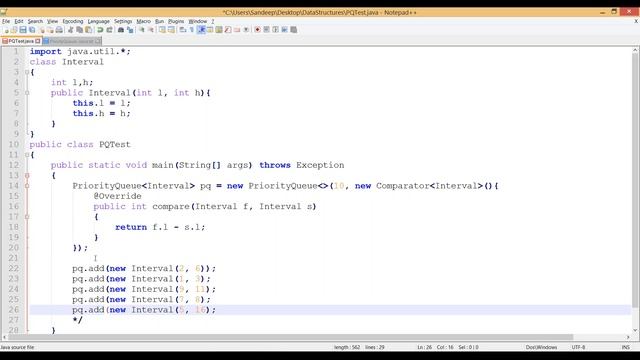Undo the last edit via toolbar arrow
The width and height of the screenshot is (640, 360).
[100, 30]
